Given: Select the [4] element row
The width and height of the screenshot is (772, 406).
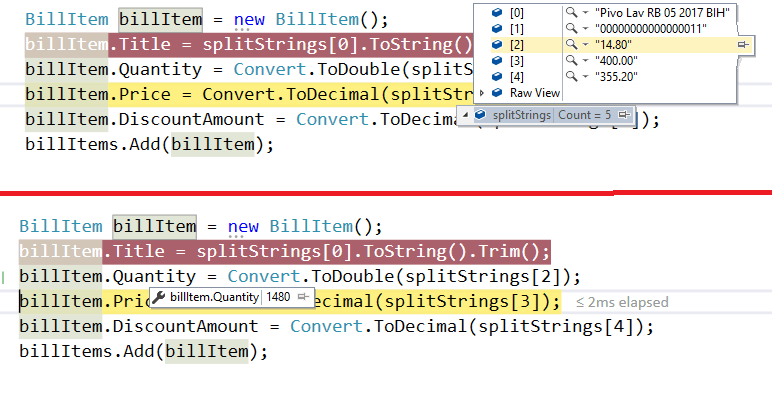Looking at the screenshot, I should tap(516, 77).
